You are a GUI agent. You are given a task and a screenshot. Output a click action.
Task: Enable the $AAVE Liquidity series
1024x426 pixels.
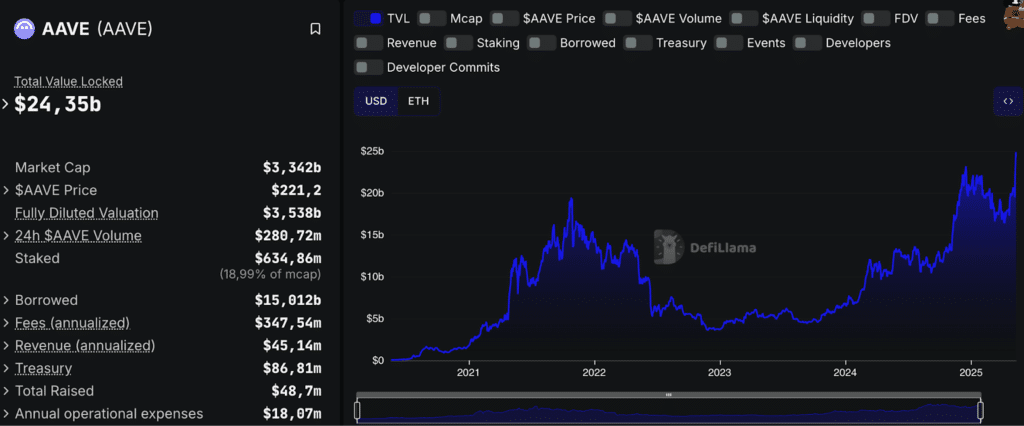[744, 18]
